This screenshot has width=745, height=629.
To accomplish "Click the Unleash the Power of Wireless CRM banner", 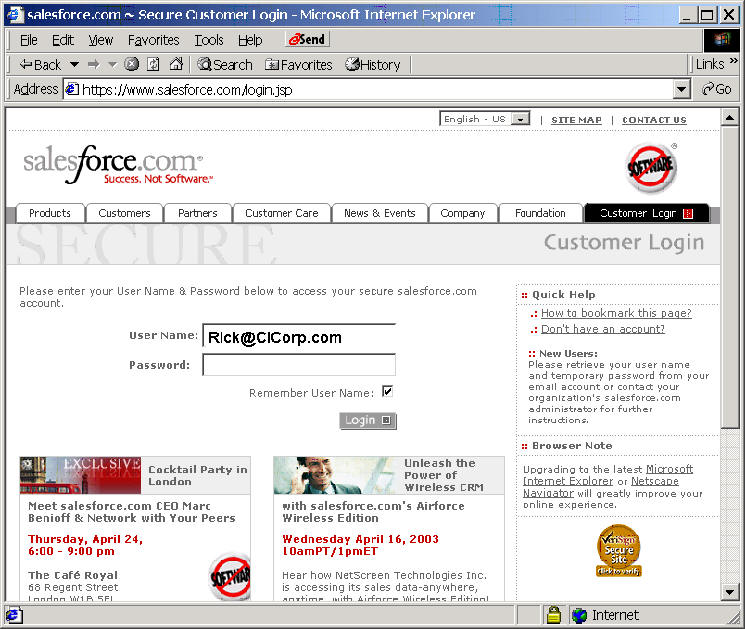I will 389,475.
